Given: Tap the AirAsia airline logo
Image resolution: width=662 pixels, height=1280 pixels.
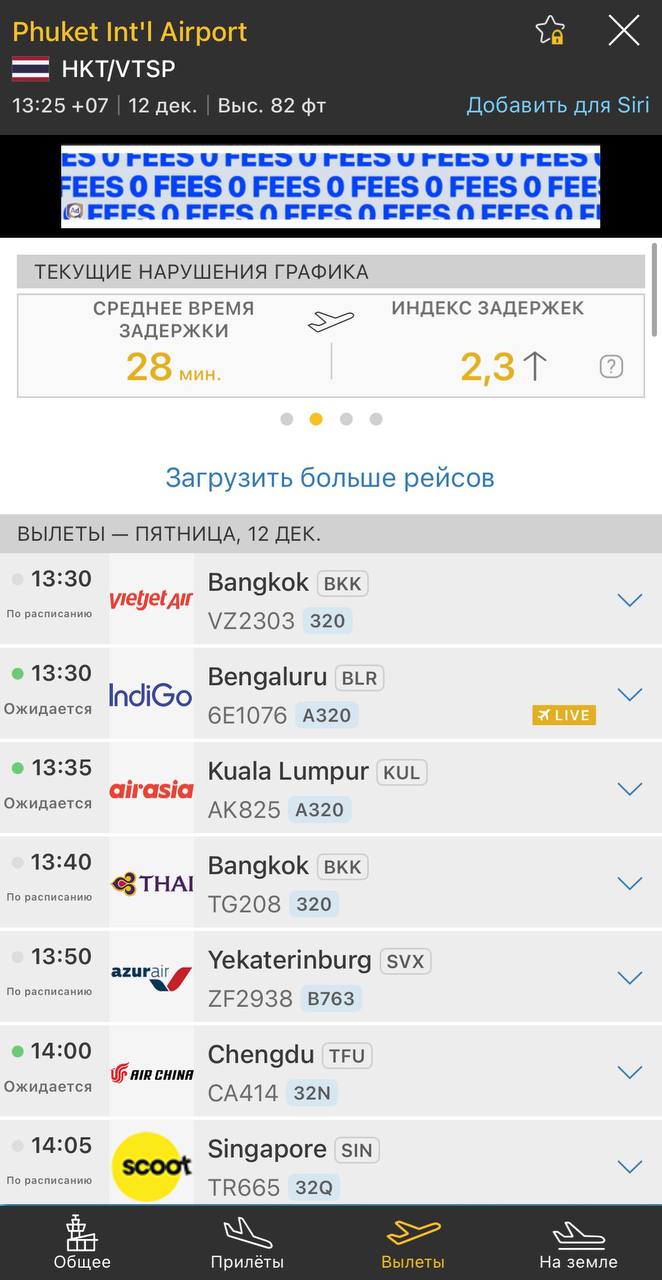Looking at the screenshot, I should 151,789.
